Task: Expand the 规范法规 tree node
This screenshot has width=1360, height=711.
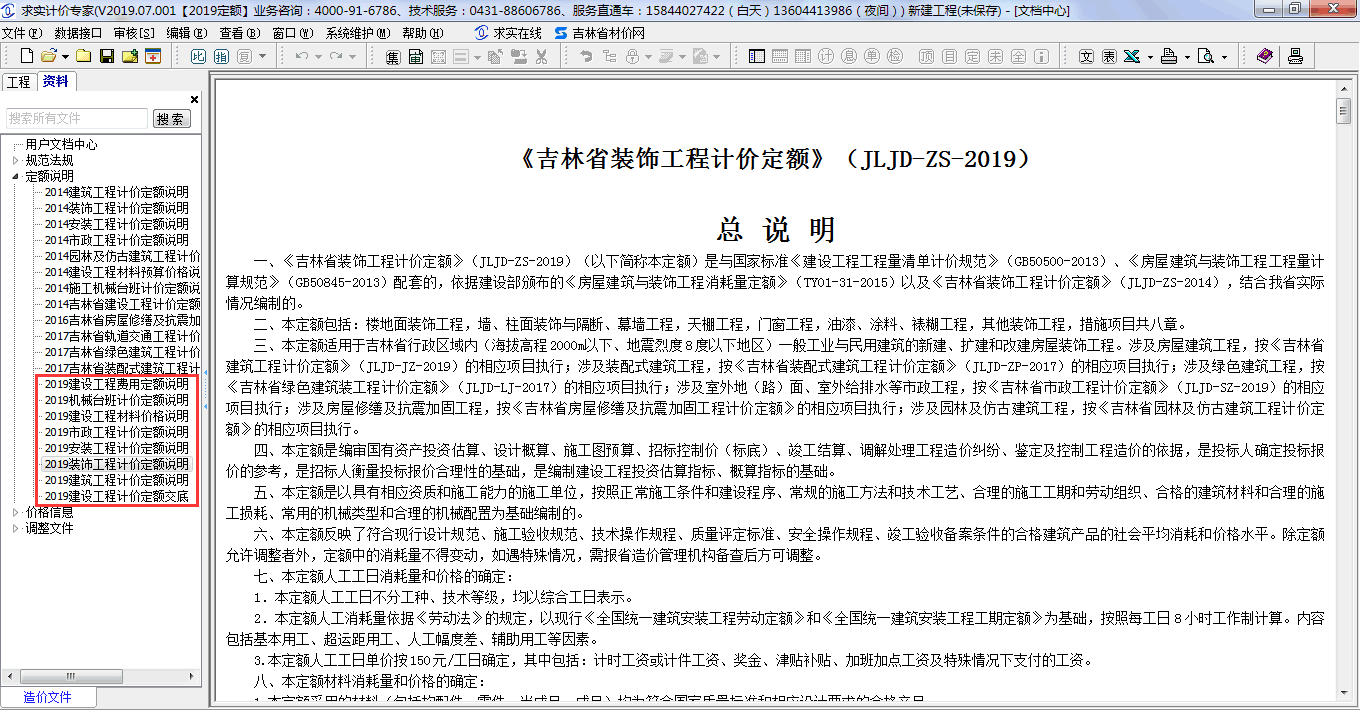Action: (x=15, y=160)
